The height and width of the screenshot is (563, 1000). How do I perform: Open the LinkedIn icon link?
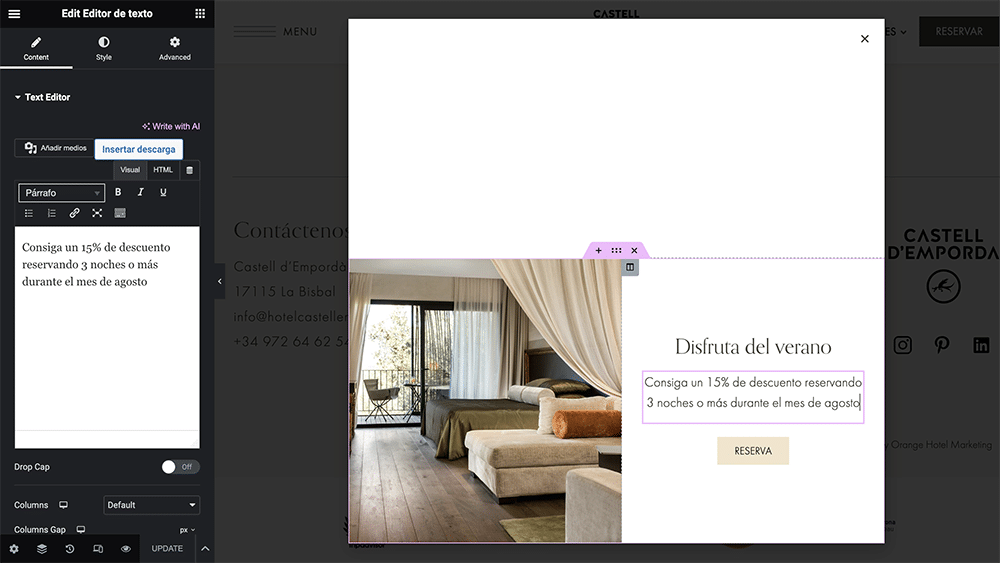[x=981, y=345]
